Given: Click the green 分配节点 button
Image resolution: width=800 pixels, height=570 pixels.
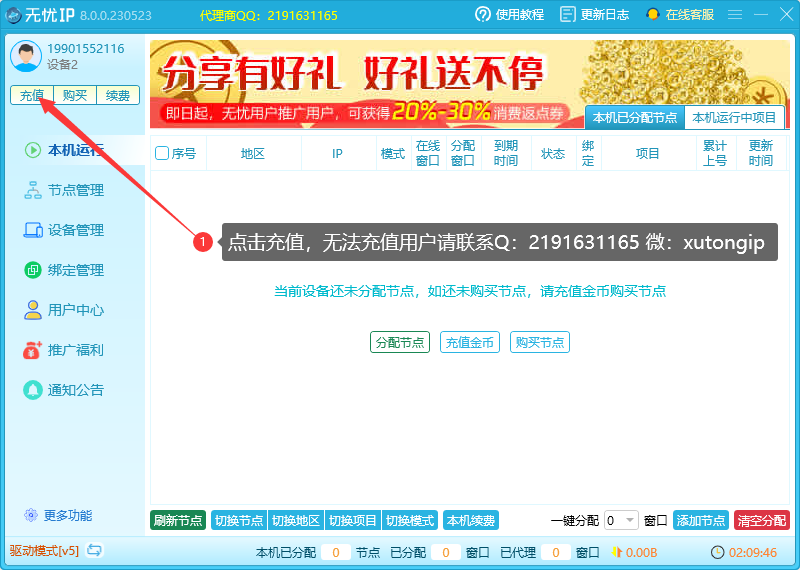Looking at the screenshot, I should click(400, 342).
